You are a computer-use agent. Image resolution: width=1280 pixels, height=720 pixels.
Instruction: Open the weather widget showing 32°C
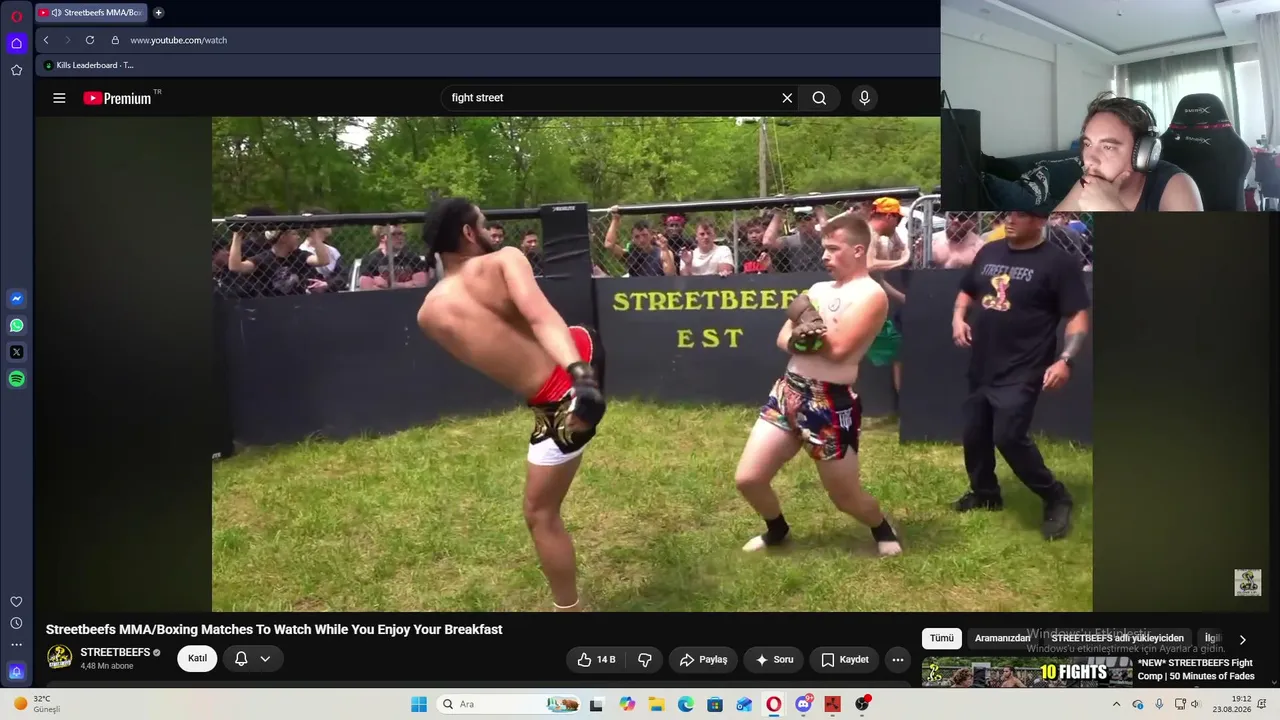[x=37, y=704]
